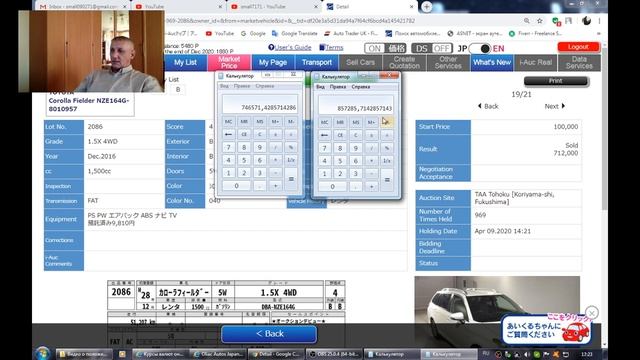Open the Windows Start menu
This screenshot has height=360, width=640.
(x=42, y=354)
